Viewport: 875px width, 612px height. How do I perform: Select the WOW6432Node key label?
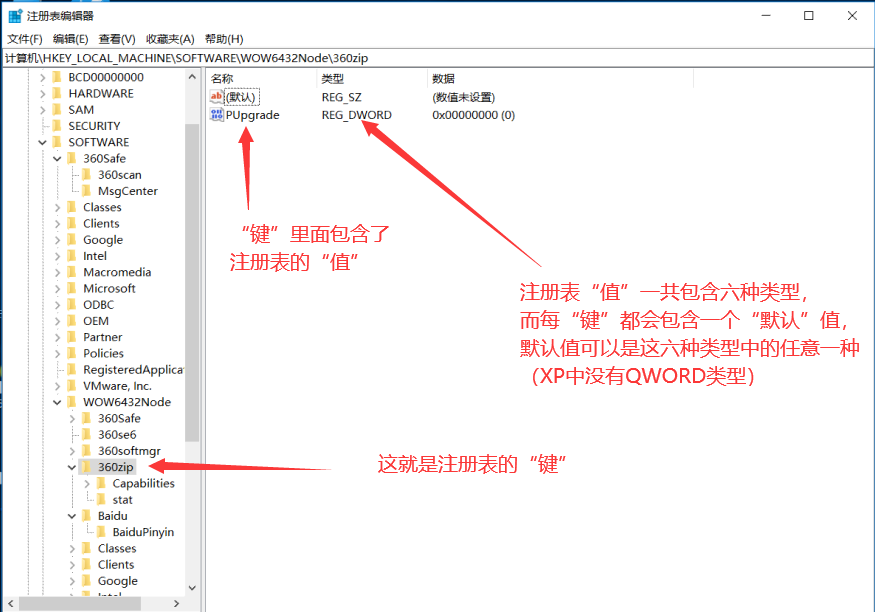pyautogui.click(x=127, y=402)
